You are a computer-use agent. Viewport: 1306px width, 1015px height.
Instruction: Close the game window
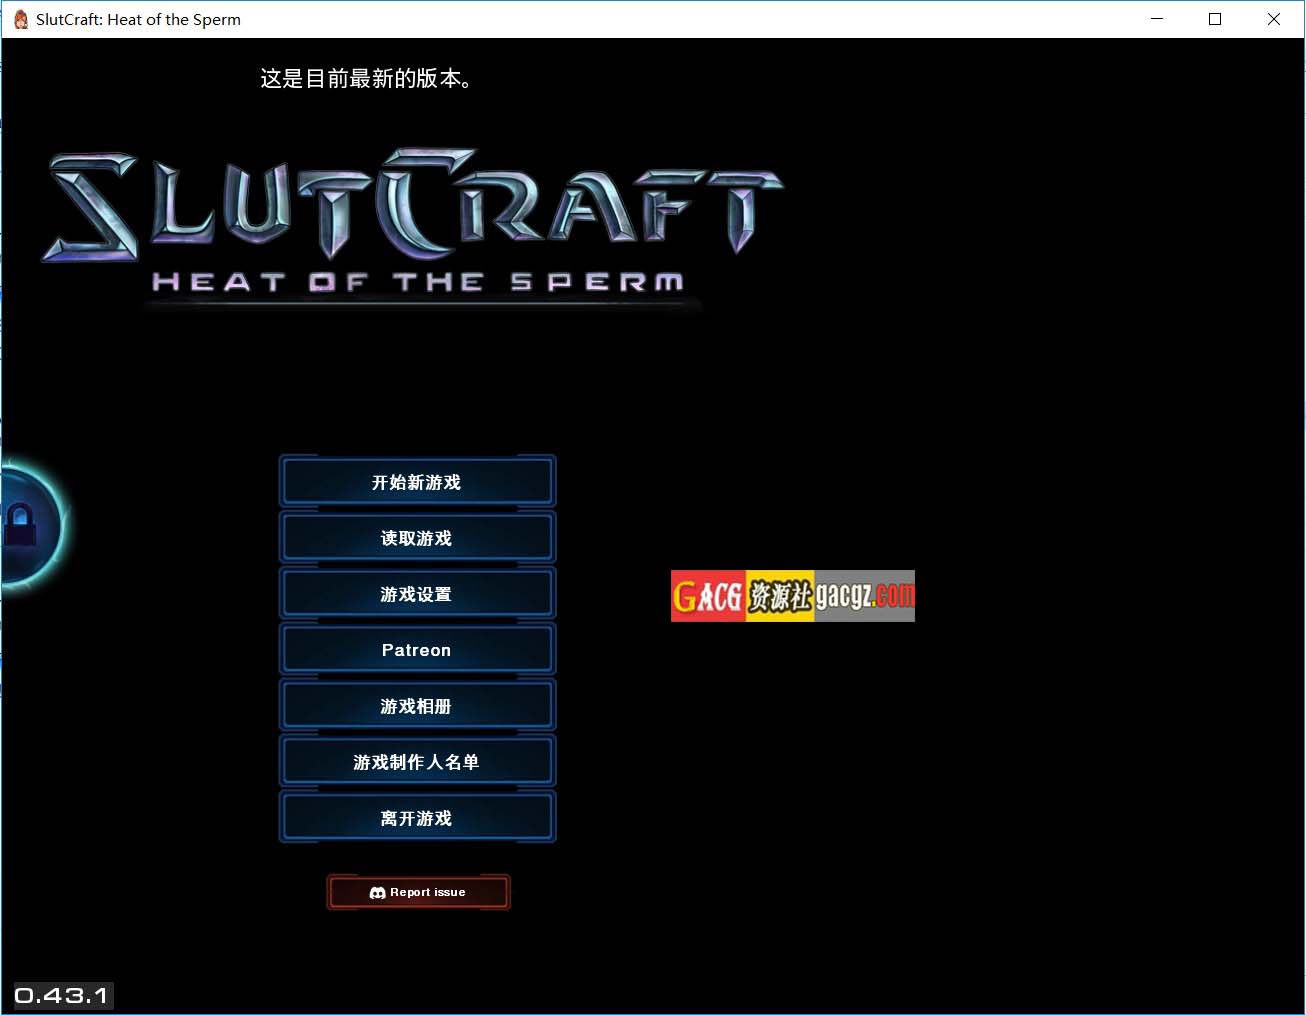click(1273, 19)
